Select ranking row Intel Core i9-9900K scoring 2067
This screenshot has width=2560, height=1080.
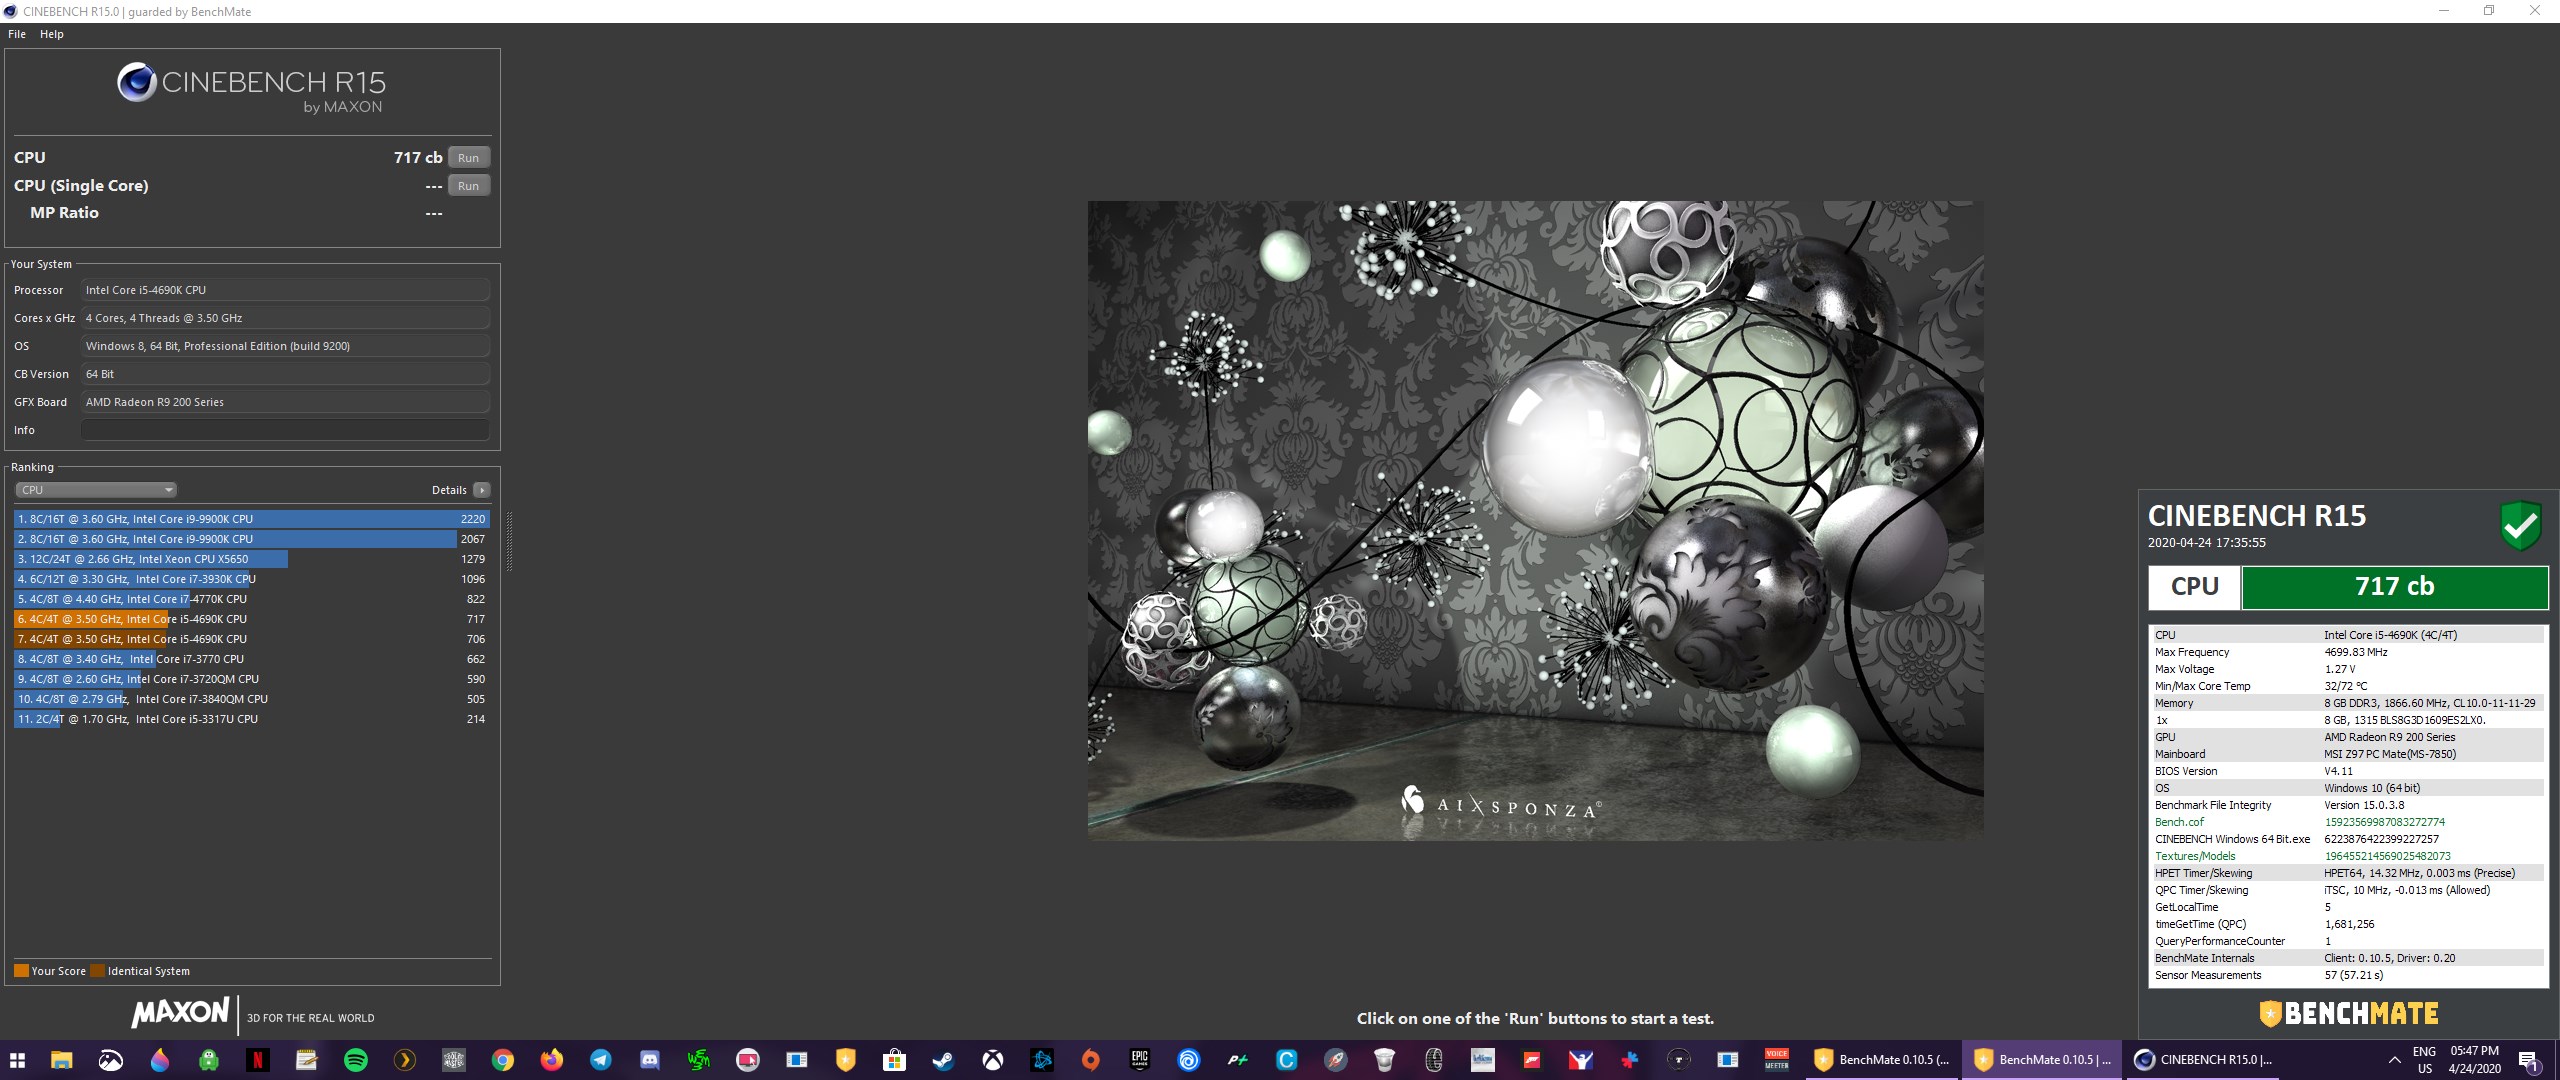(x=251, y=539)
